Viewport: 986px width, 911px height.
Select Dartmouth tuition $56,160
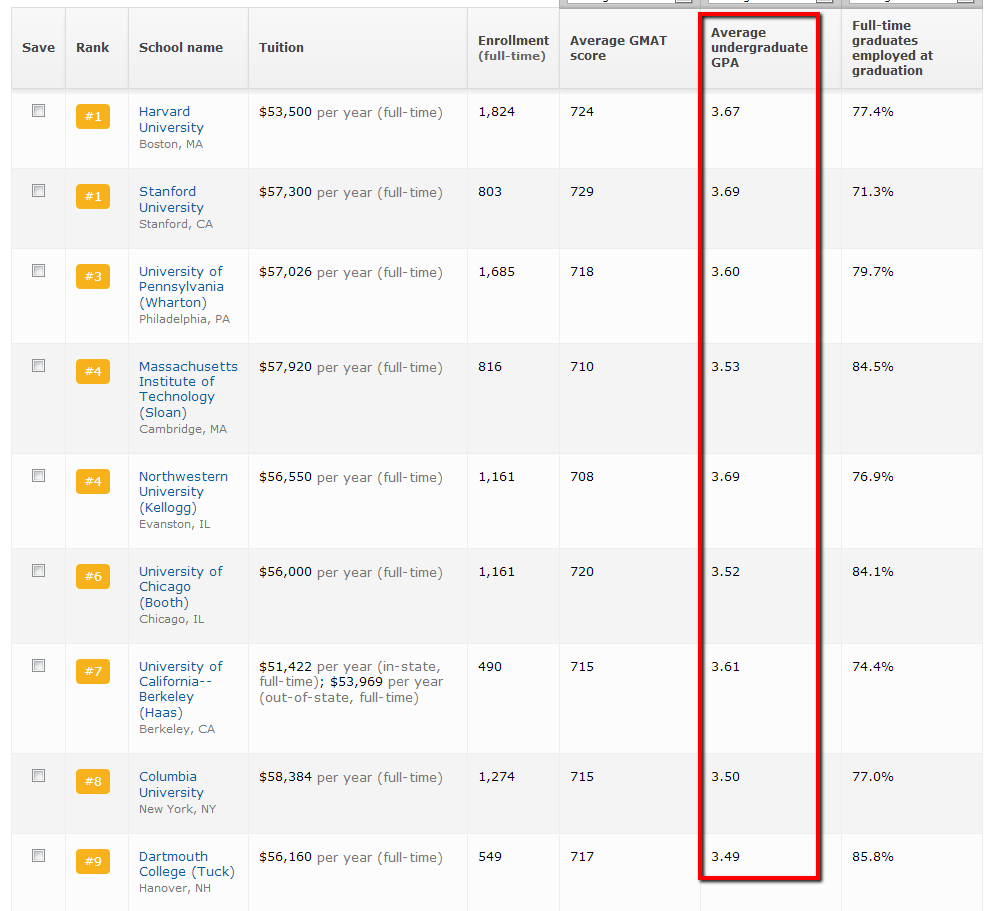(285, 856)
